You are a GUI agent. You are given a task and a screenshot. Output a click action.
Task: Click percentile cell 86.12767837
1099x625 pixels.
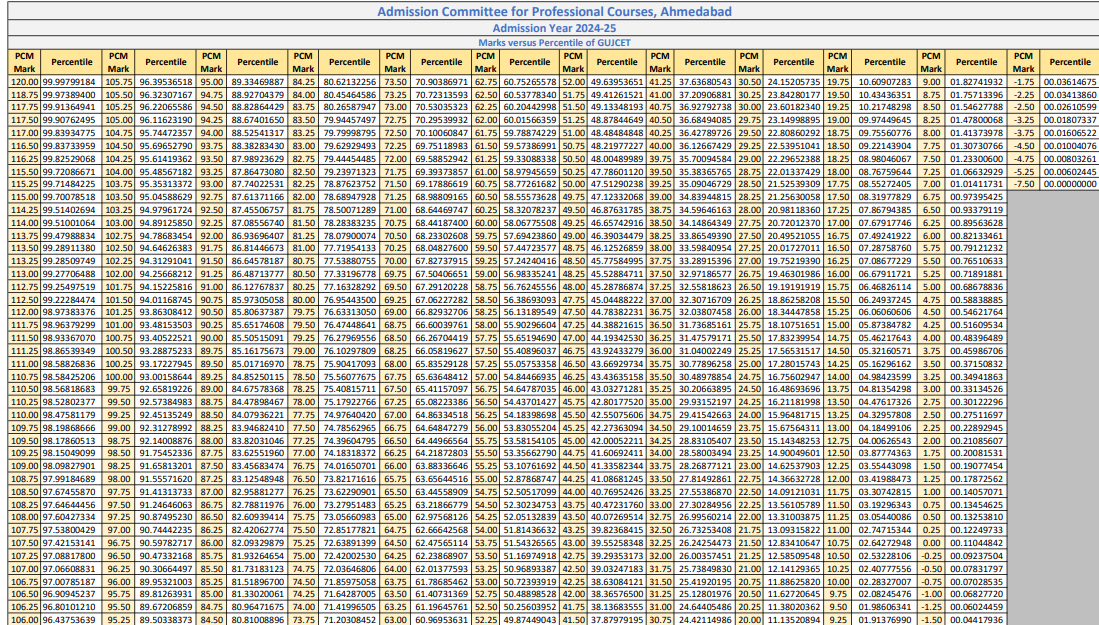257,287
